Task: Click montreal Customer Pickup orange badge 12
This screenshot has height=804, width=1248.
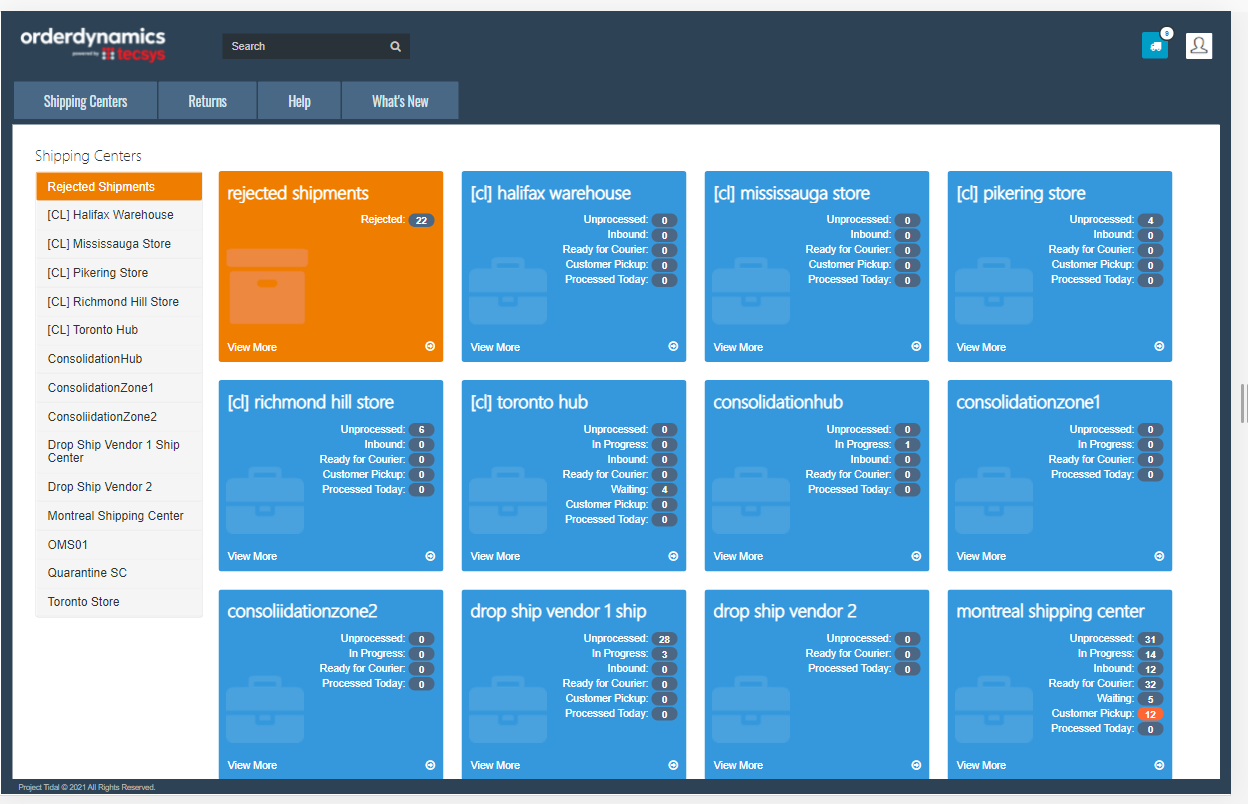Action: coord(1150,714)
